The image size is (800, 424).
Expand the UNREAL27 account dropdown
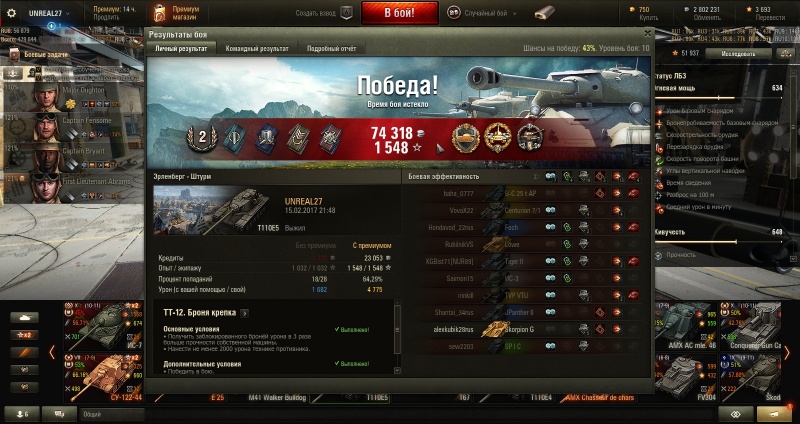[x=49, y=13]
